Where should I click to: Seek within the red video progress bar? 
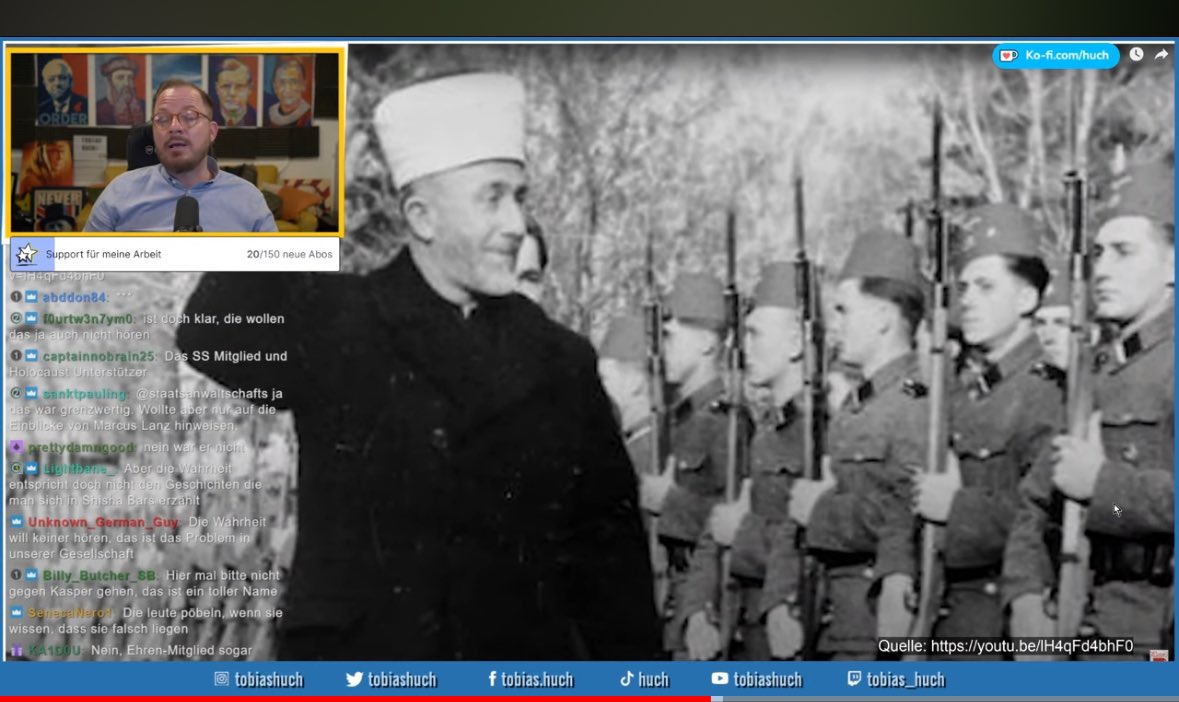(x=355, y=699)
